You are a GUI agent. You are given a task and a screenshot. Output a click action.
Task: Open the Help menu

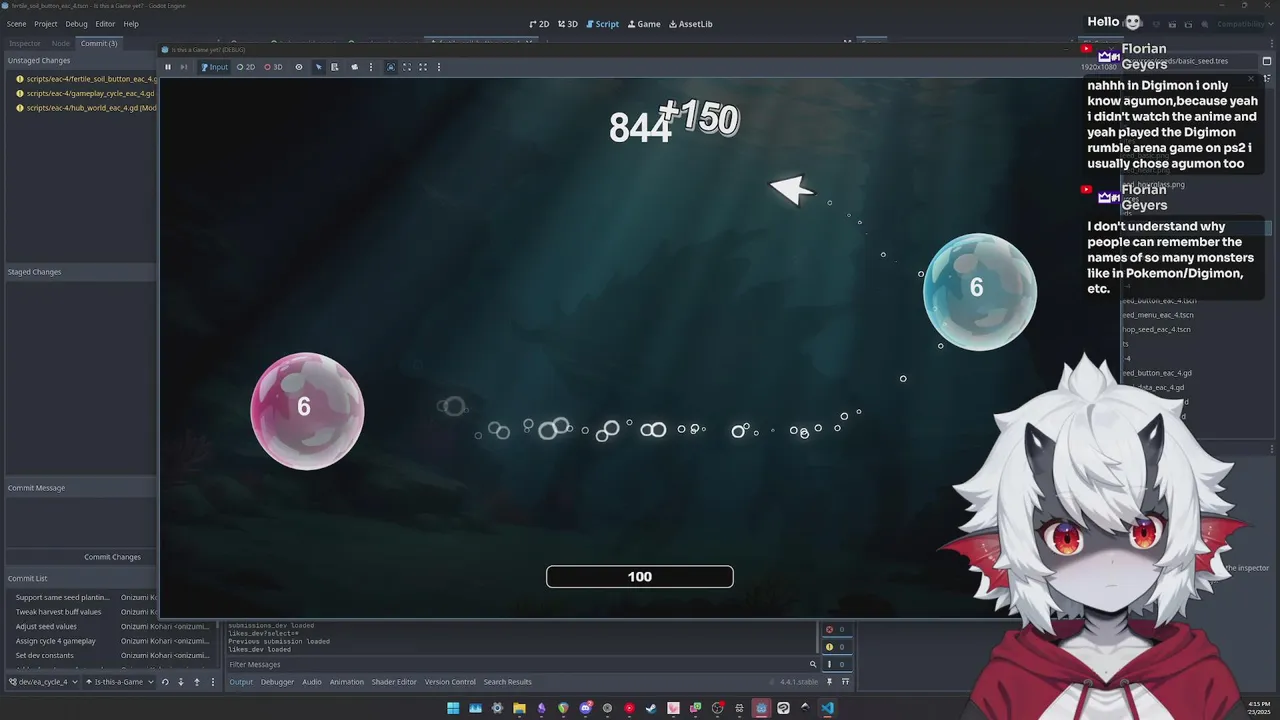pyautogui.click(x=131, y=24)
